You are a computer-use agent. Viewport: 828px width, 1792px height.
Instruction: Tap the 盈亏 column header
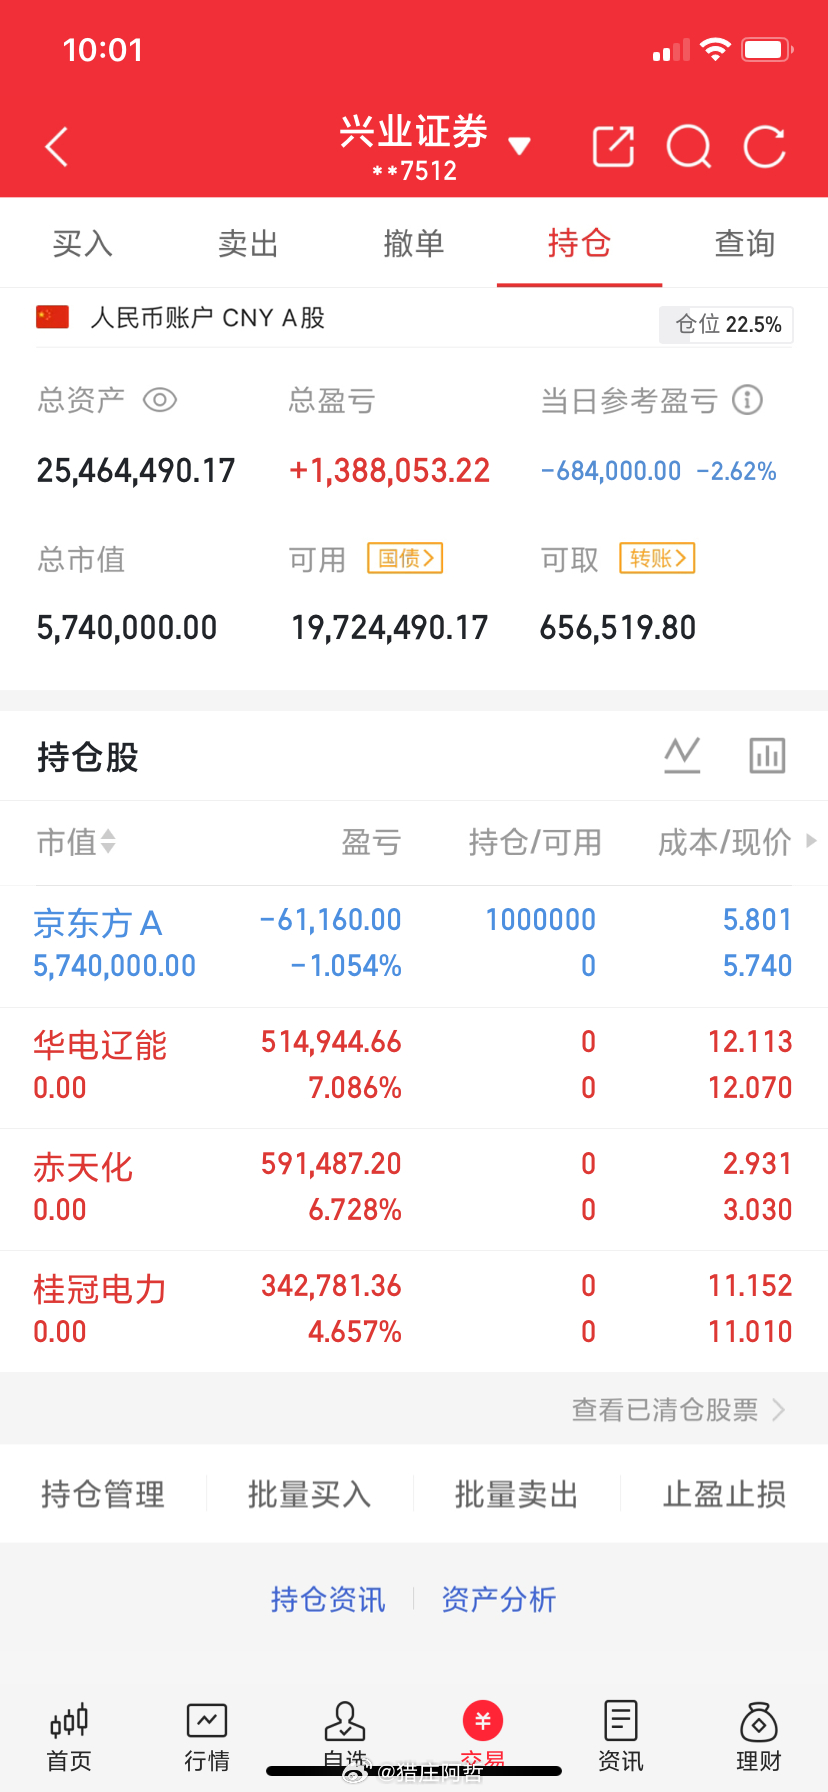click(x=371, y=842)
